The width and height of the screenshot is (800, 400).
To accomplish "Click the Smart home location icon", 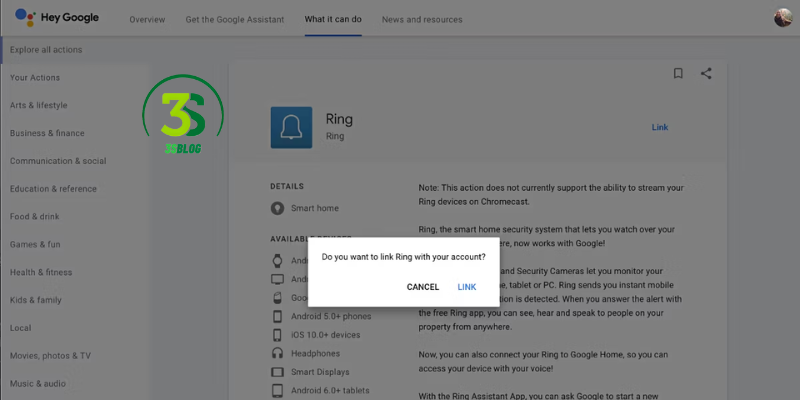I will pyautogui.click(x=277, y=208).
